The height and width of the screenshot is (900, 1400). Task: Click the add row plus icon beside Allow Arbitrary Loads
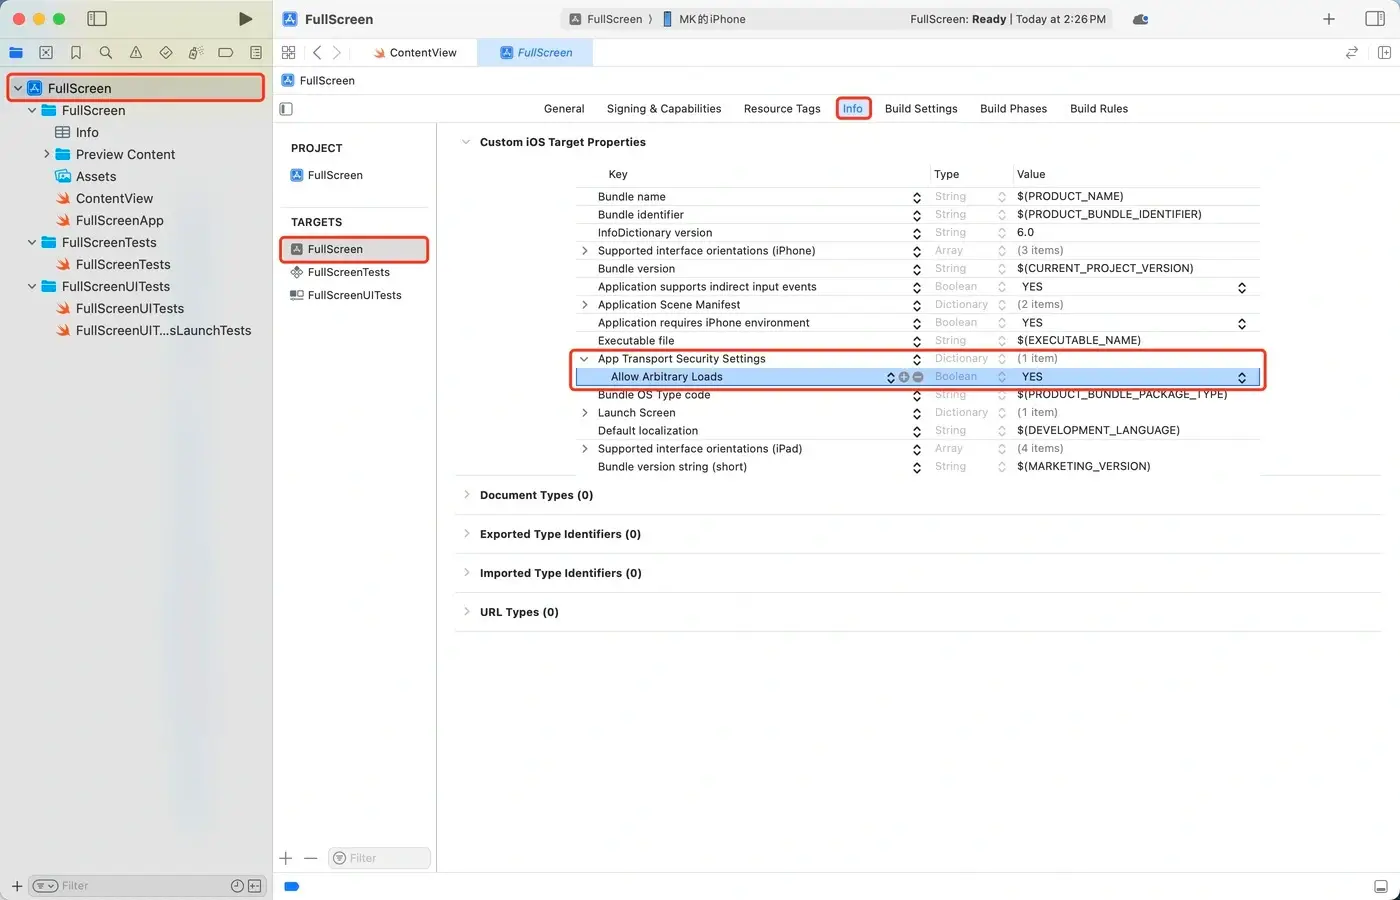[x=904, y=377]
